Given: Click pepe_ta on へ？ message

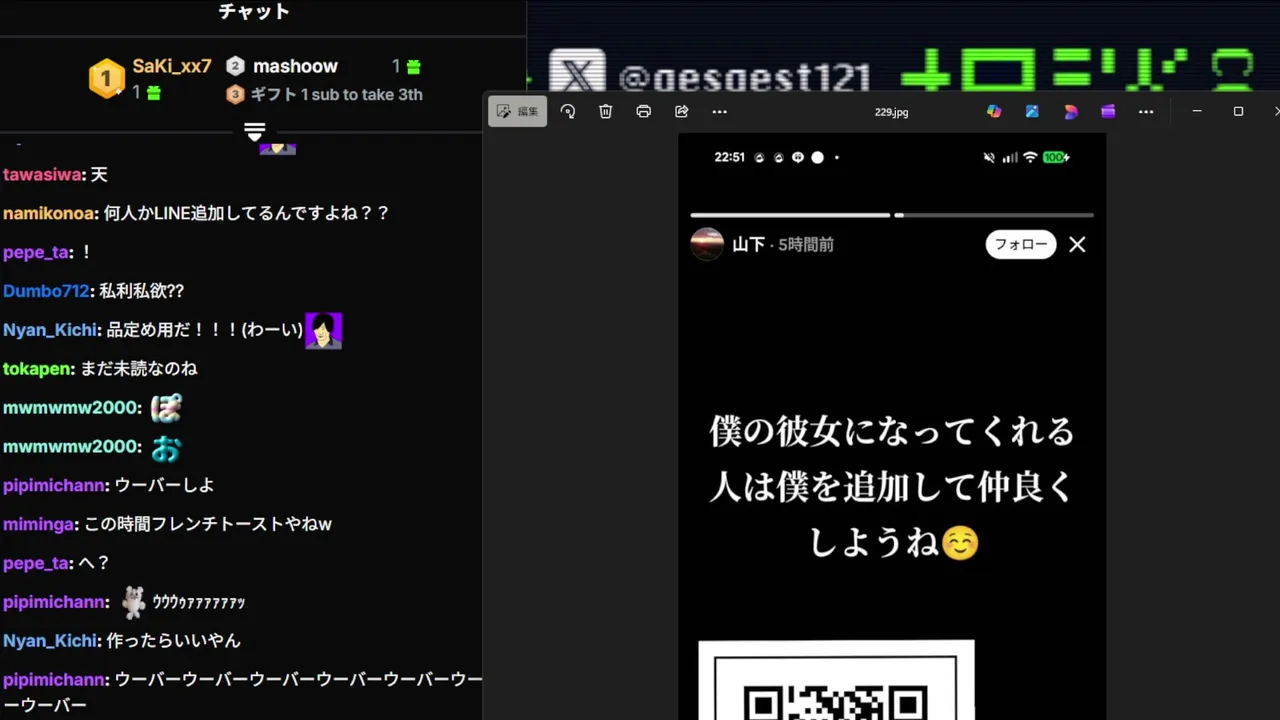Looking at the screenshot, I should click(36, 563).
